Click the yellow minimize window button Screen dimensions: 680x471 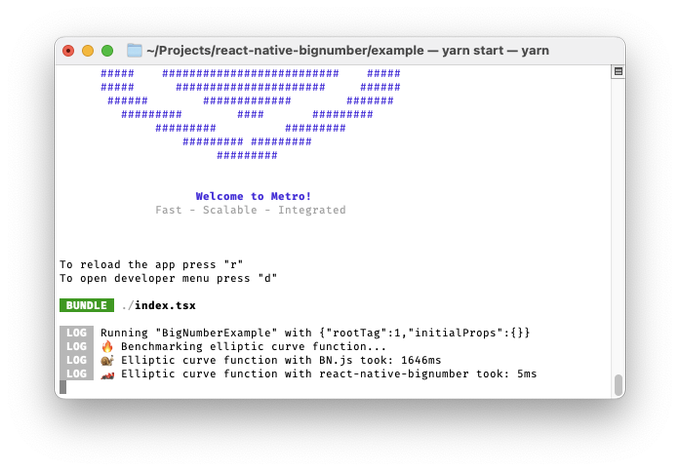(x=88, y=51)
